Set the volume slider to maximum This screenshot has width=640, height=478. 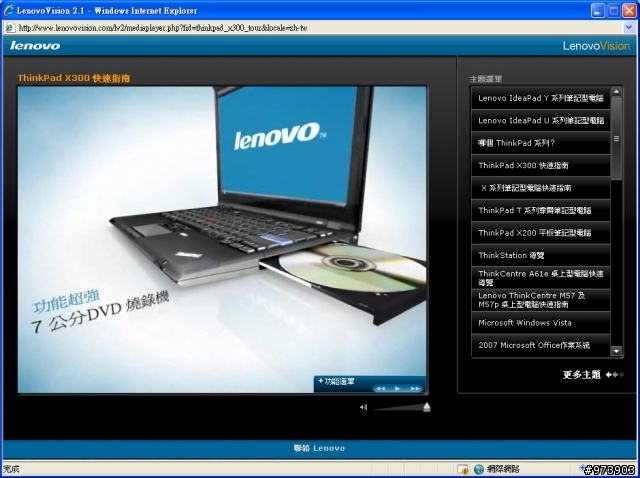click(427, 407)
